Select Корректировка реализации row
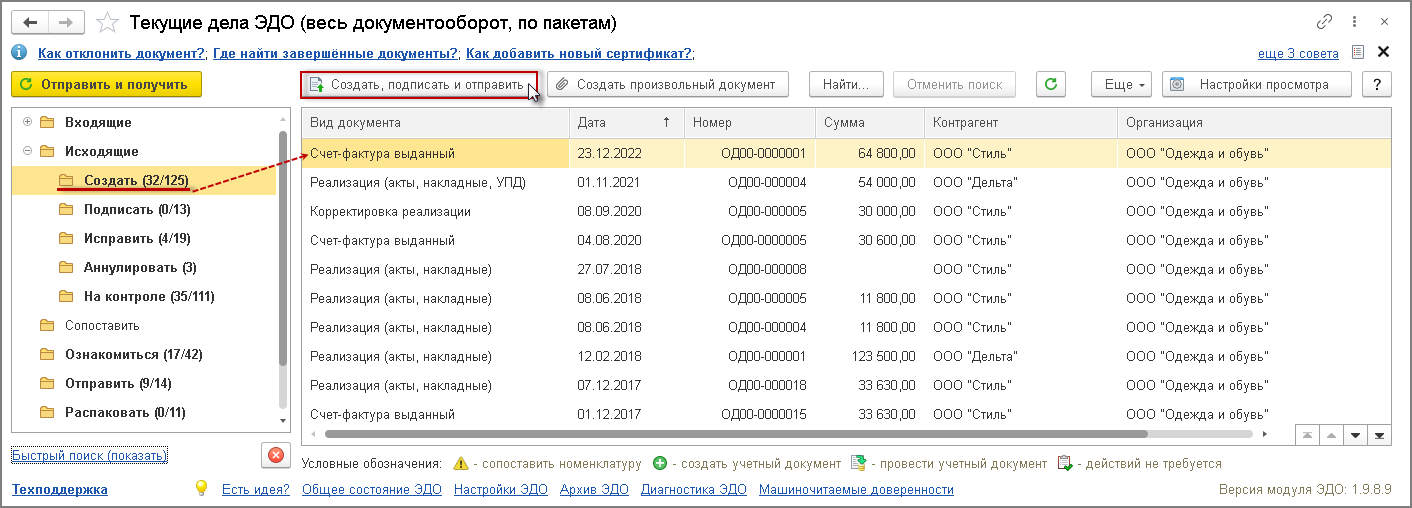 click(x=846, y=211)
